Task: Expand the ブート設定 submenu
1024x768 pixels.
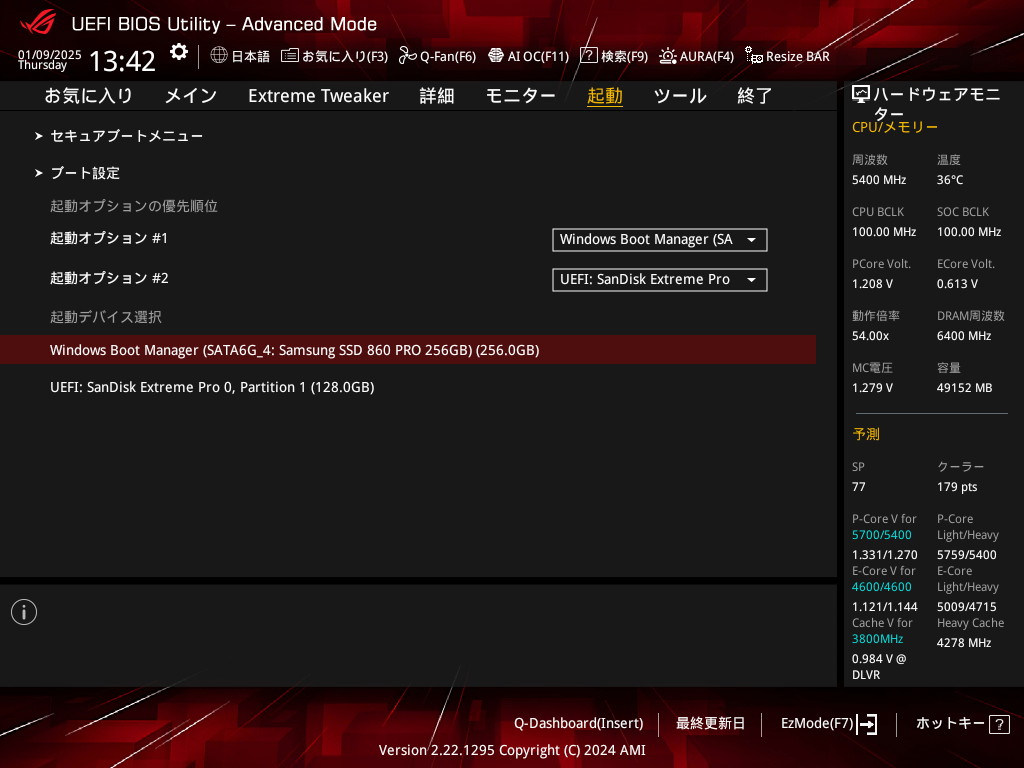Action: (x=85, y=173)
